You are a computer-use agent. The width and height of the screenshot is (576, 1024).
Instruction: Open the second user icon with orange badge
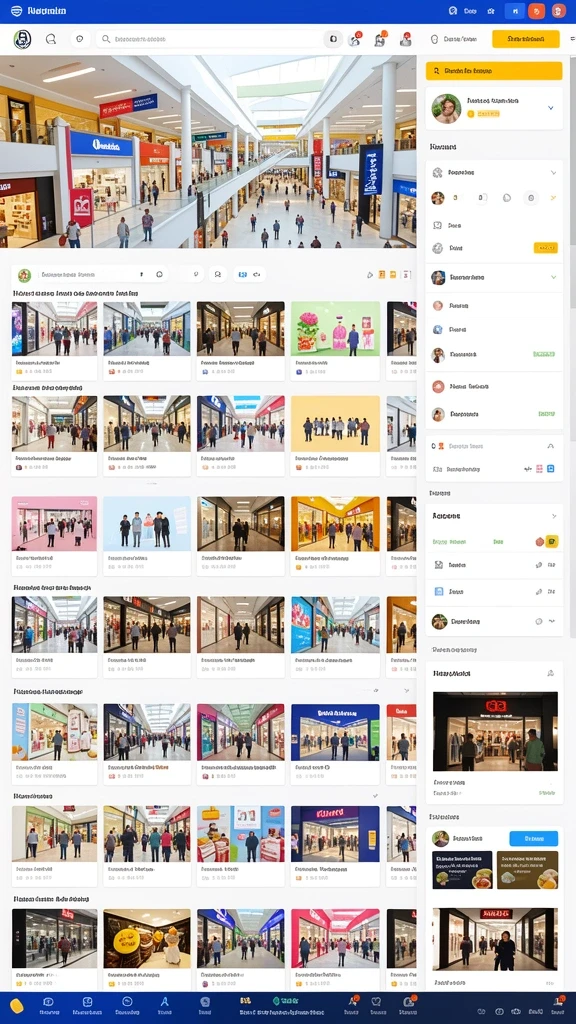point(380,39)
